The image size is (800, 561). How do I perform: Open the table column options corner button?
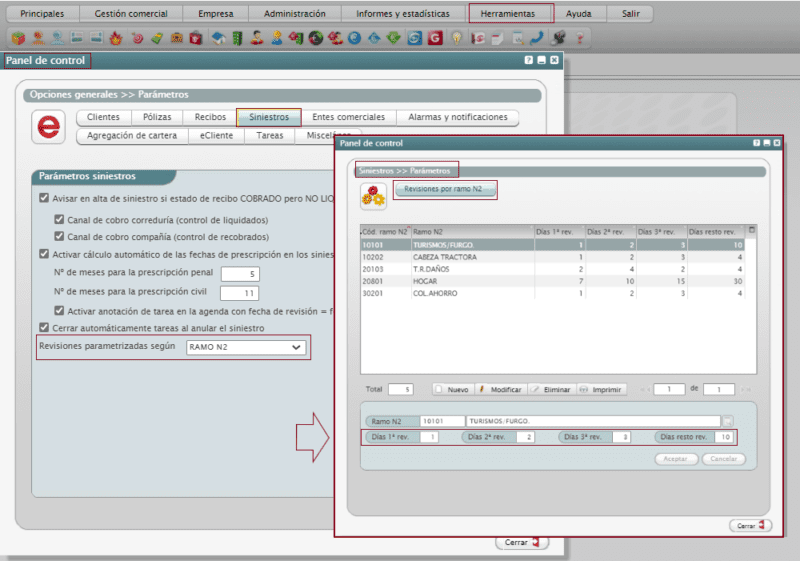(x=752, y=230)
